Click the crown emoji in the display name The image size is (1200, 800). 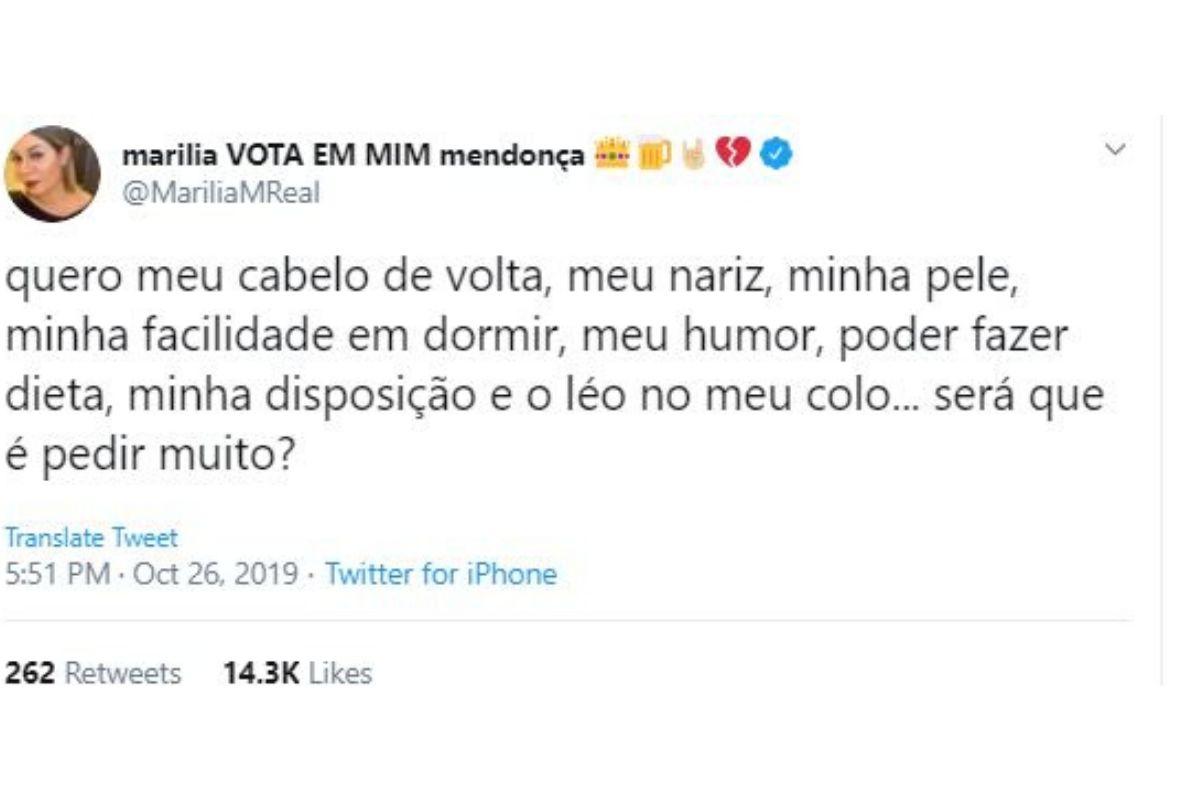click(x=611, y=155)
